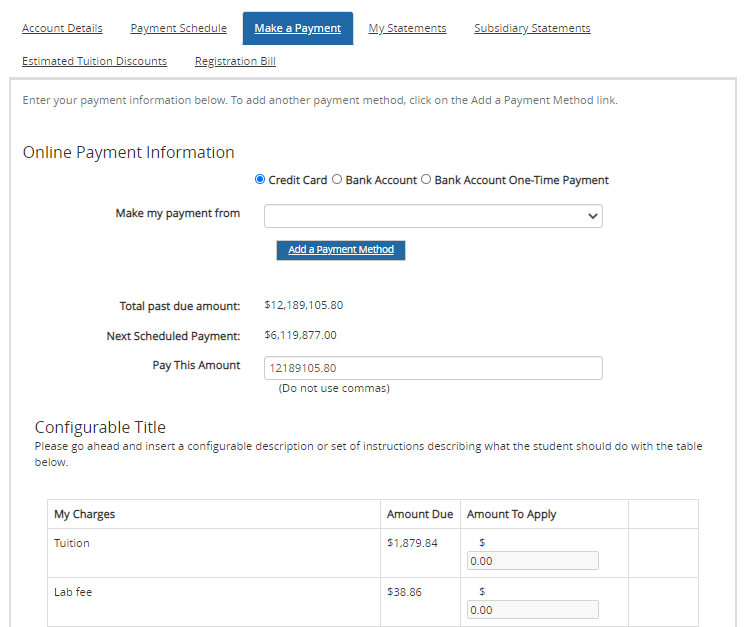
Task: Click the Tuition Amount To Apply field
Action: tap(532, 561)
